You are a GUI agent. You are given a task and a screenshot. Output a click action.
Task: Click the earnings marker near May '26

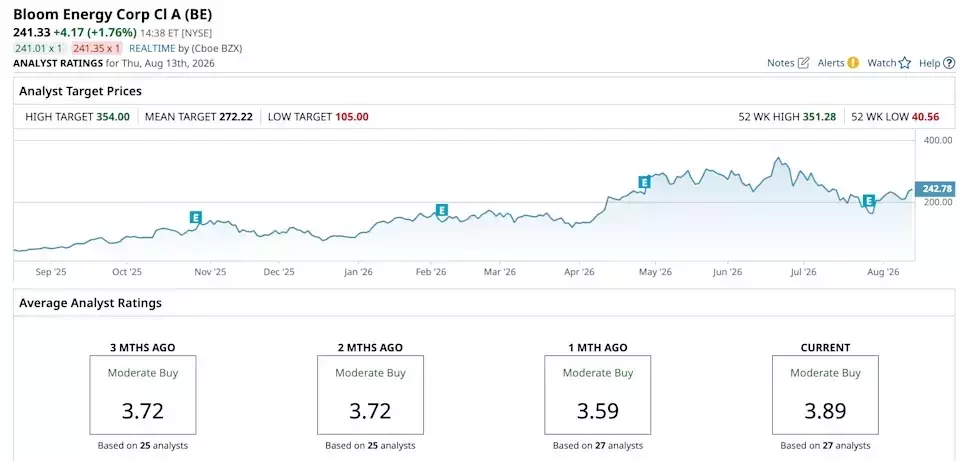644,182
